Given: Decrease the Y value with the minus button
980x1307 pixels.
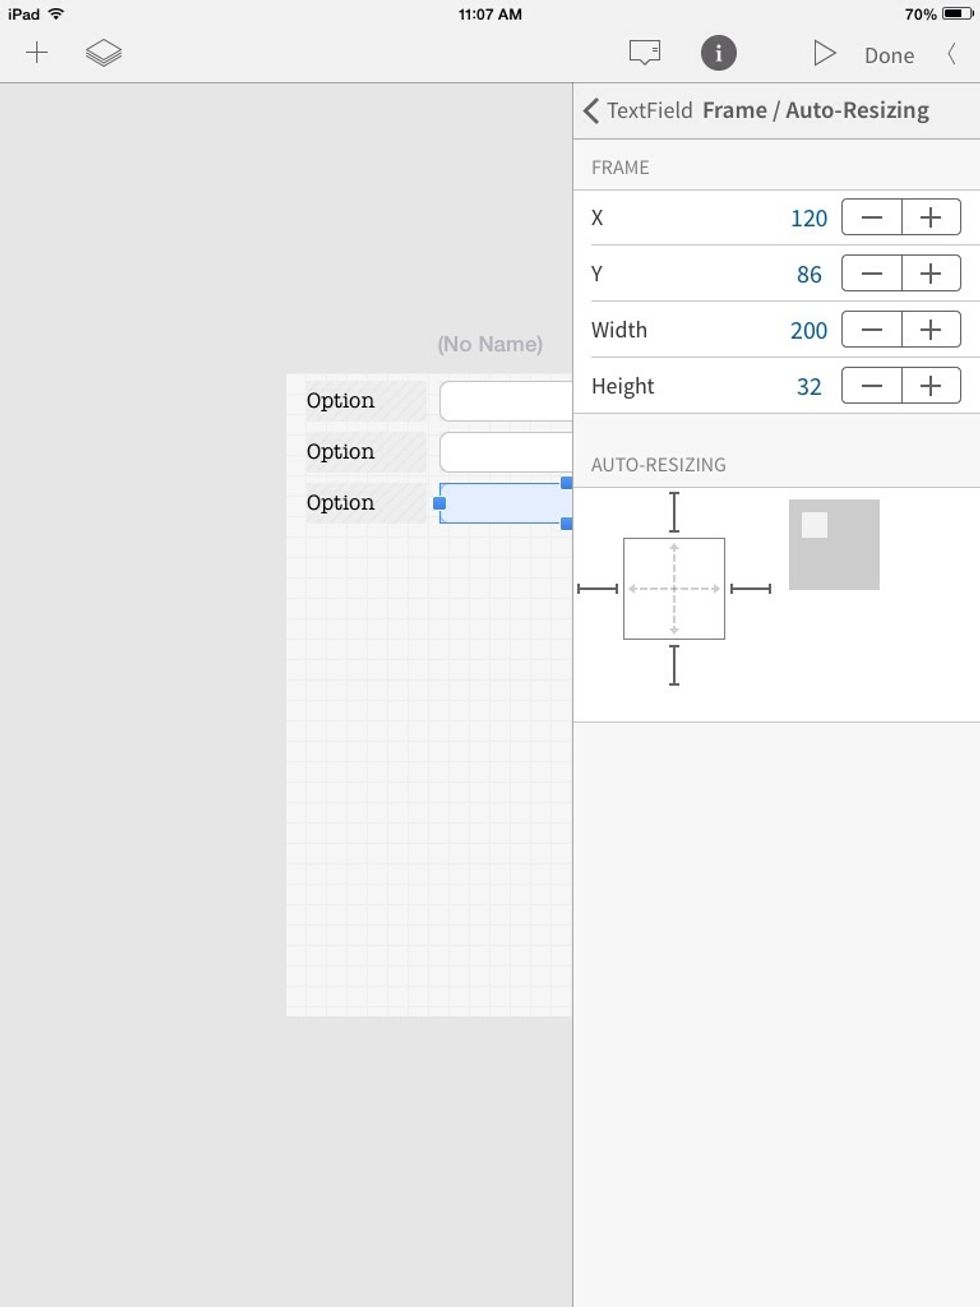Looking at the screenshot, I should [871, 273].
